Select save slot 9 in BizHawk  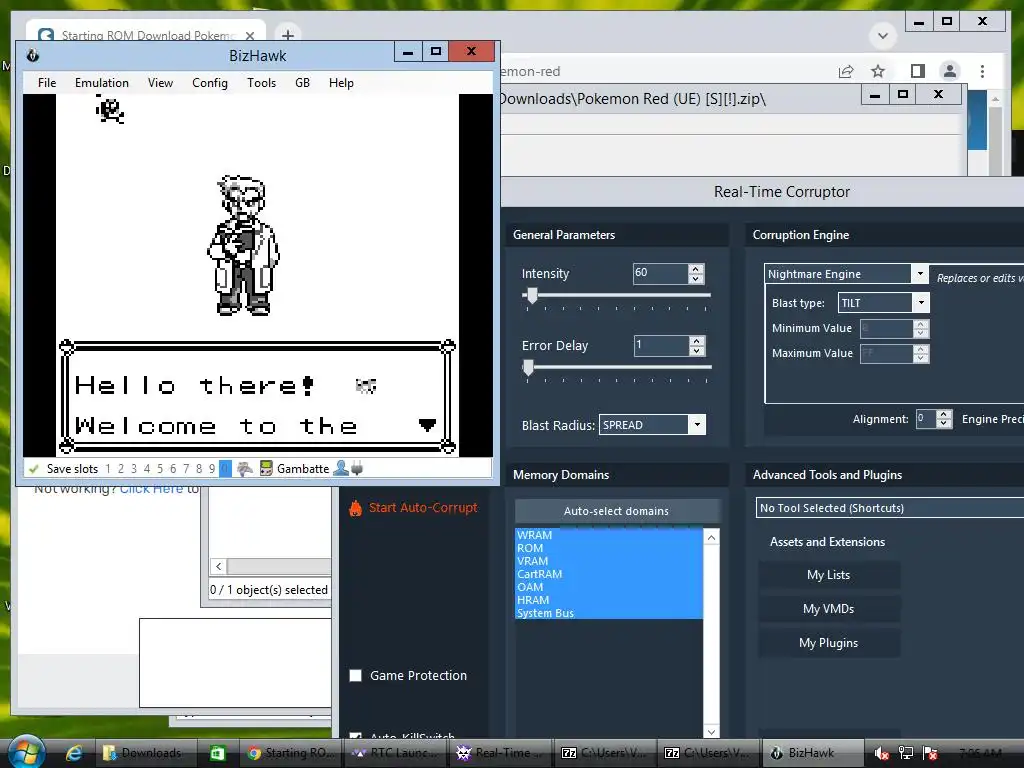pos(212,468)
